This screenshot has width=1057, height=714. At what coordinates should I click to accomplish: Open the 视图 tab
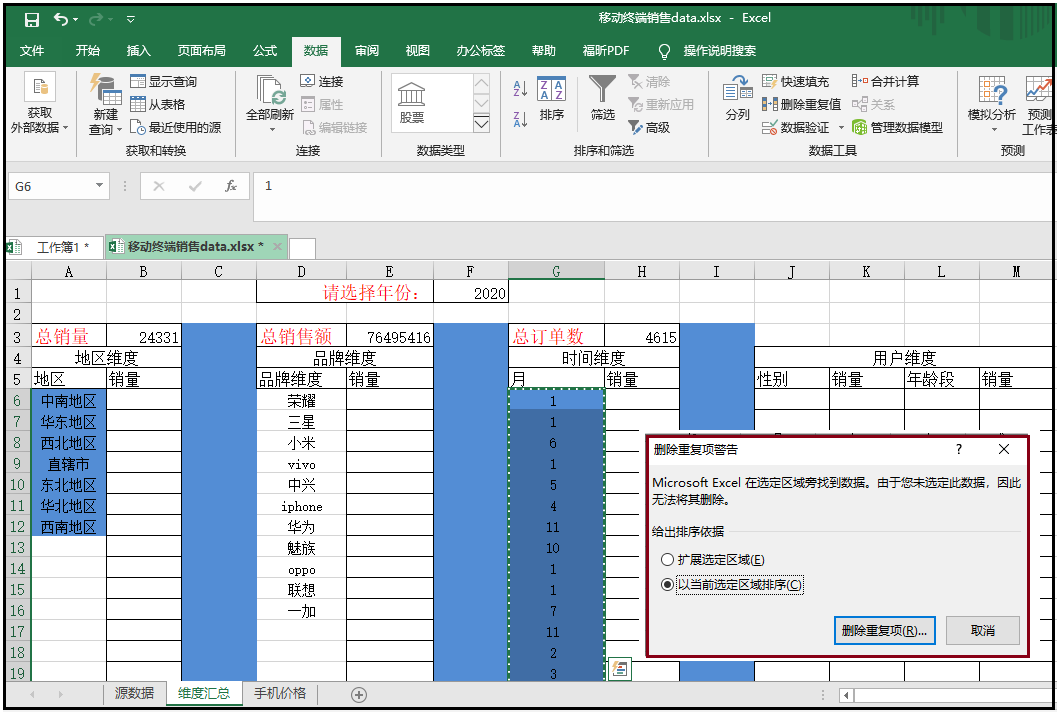pyautogui.click(x=417, y=51)
